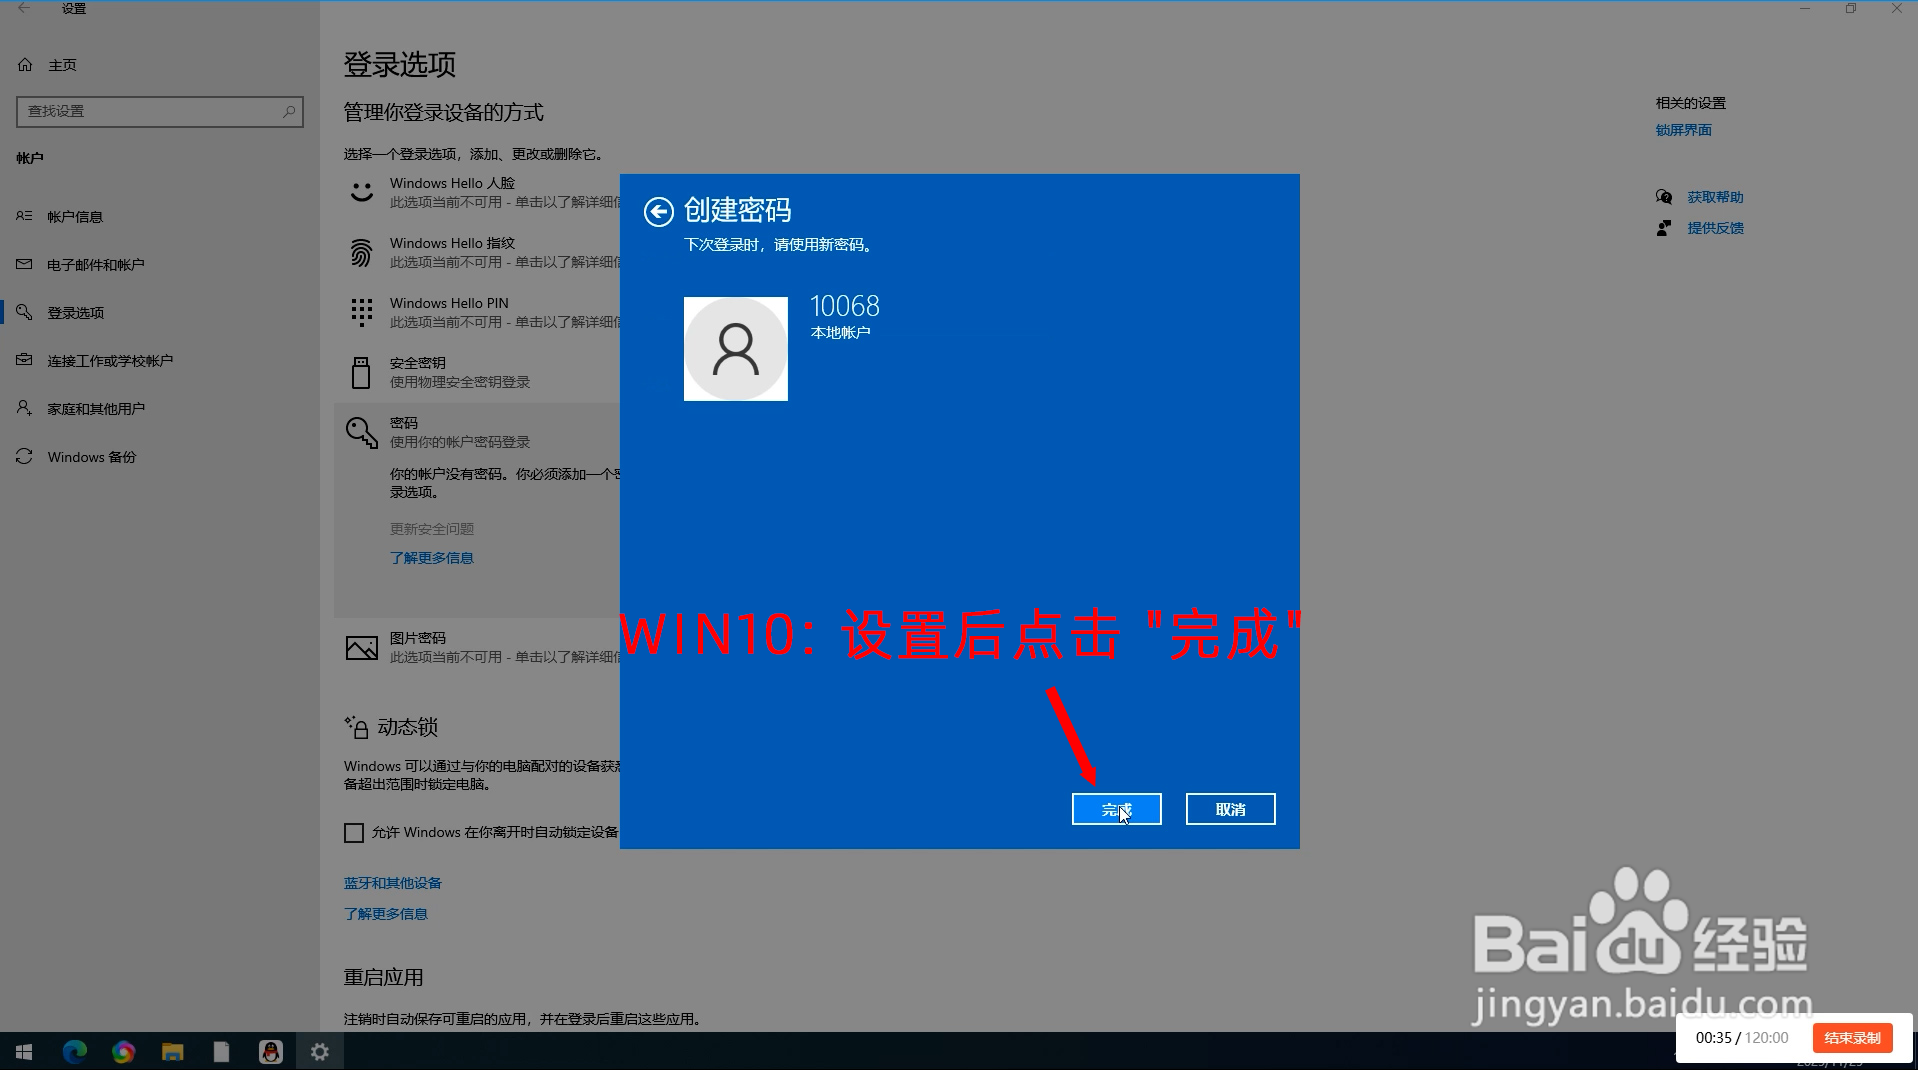Viewport: 1918px width, 1070px height.
Task: Open 电子邮件和帐户 in sidebar
Action: 160,264
